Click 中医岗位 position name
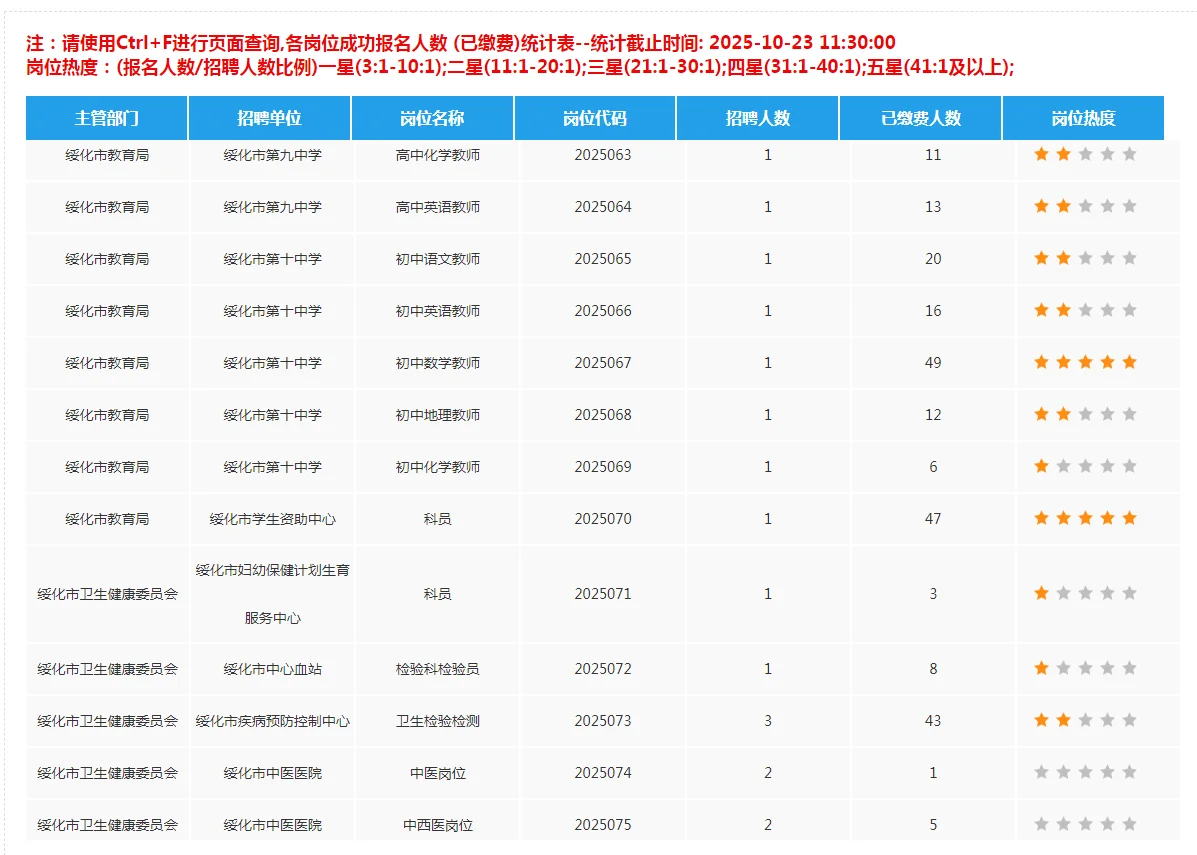This screenshot has width=1197, height=855. point(437,773)
